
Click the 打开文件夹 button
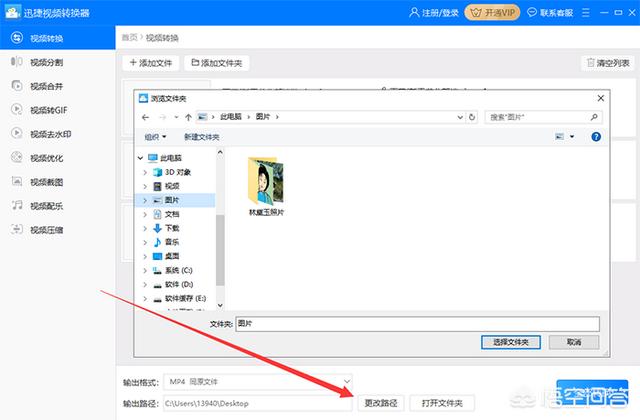point(442,403)
